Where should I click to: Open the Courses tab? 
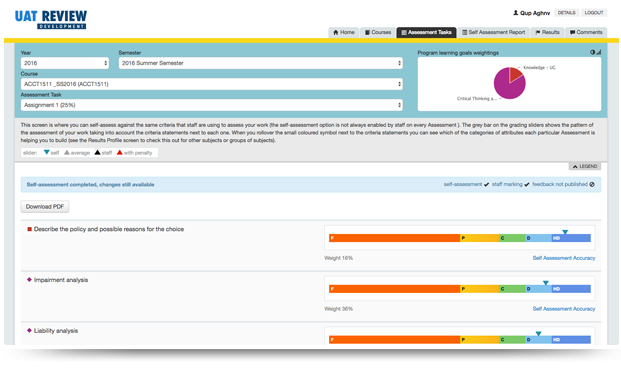(378, 32)
